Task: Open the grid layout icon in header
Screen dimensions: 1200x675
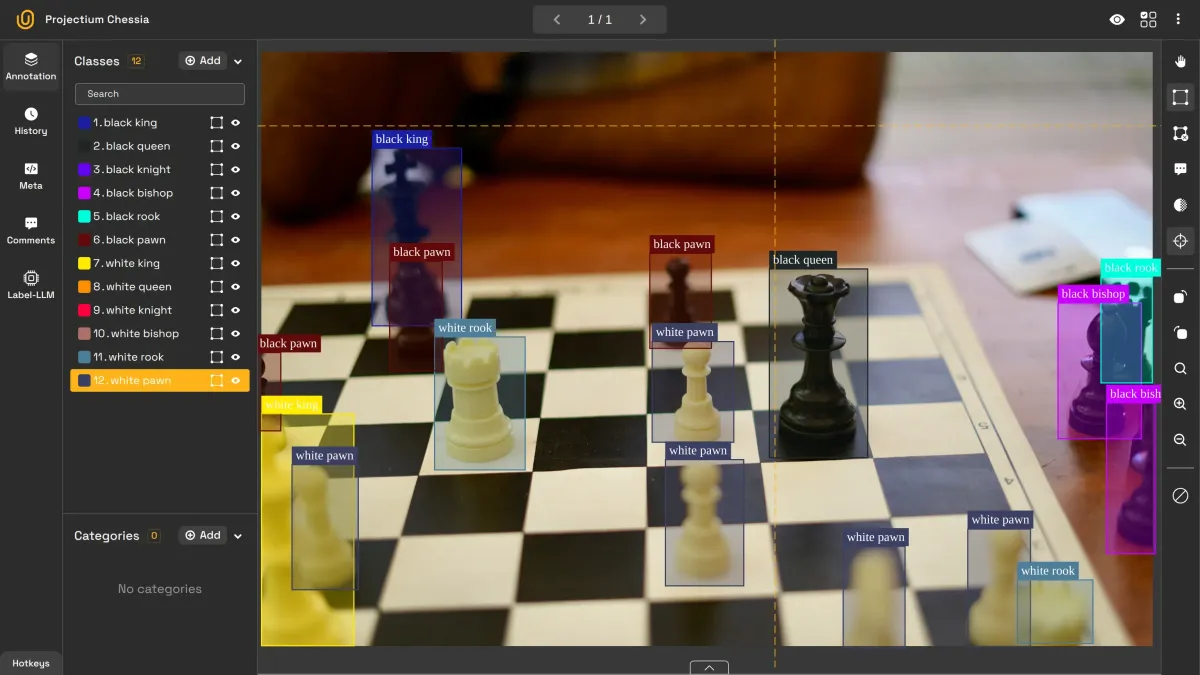Action: [x=1148, y=20]
